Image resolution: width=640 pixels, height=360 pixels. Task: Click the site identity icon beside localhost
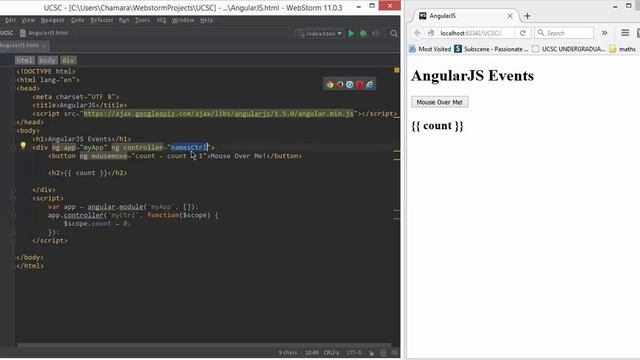pyautogui.click(x=431, y=33)
